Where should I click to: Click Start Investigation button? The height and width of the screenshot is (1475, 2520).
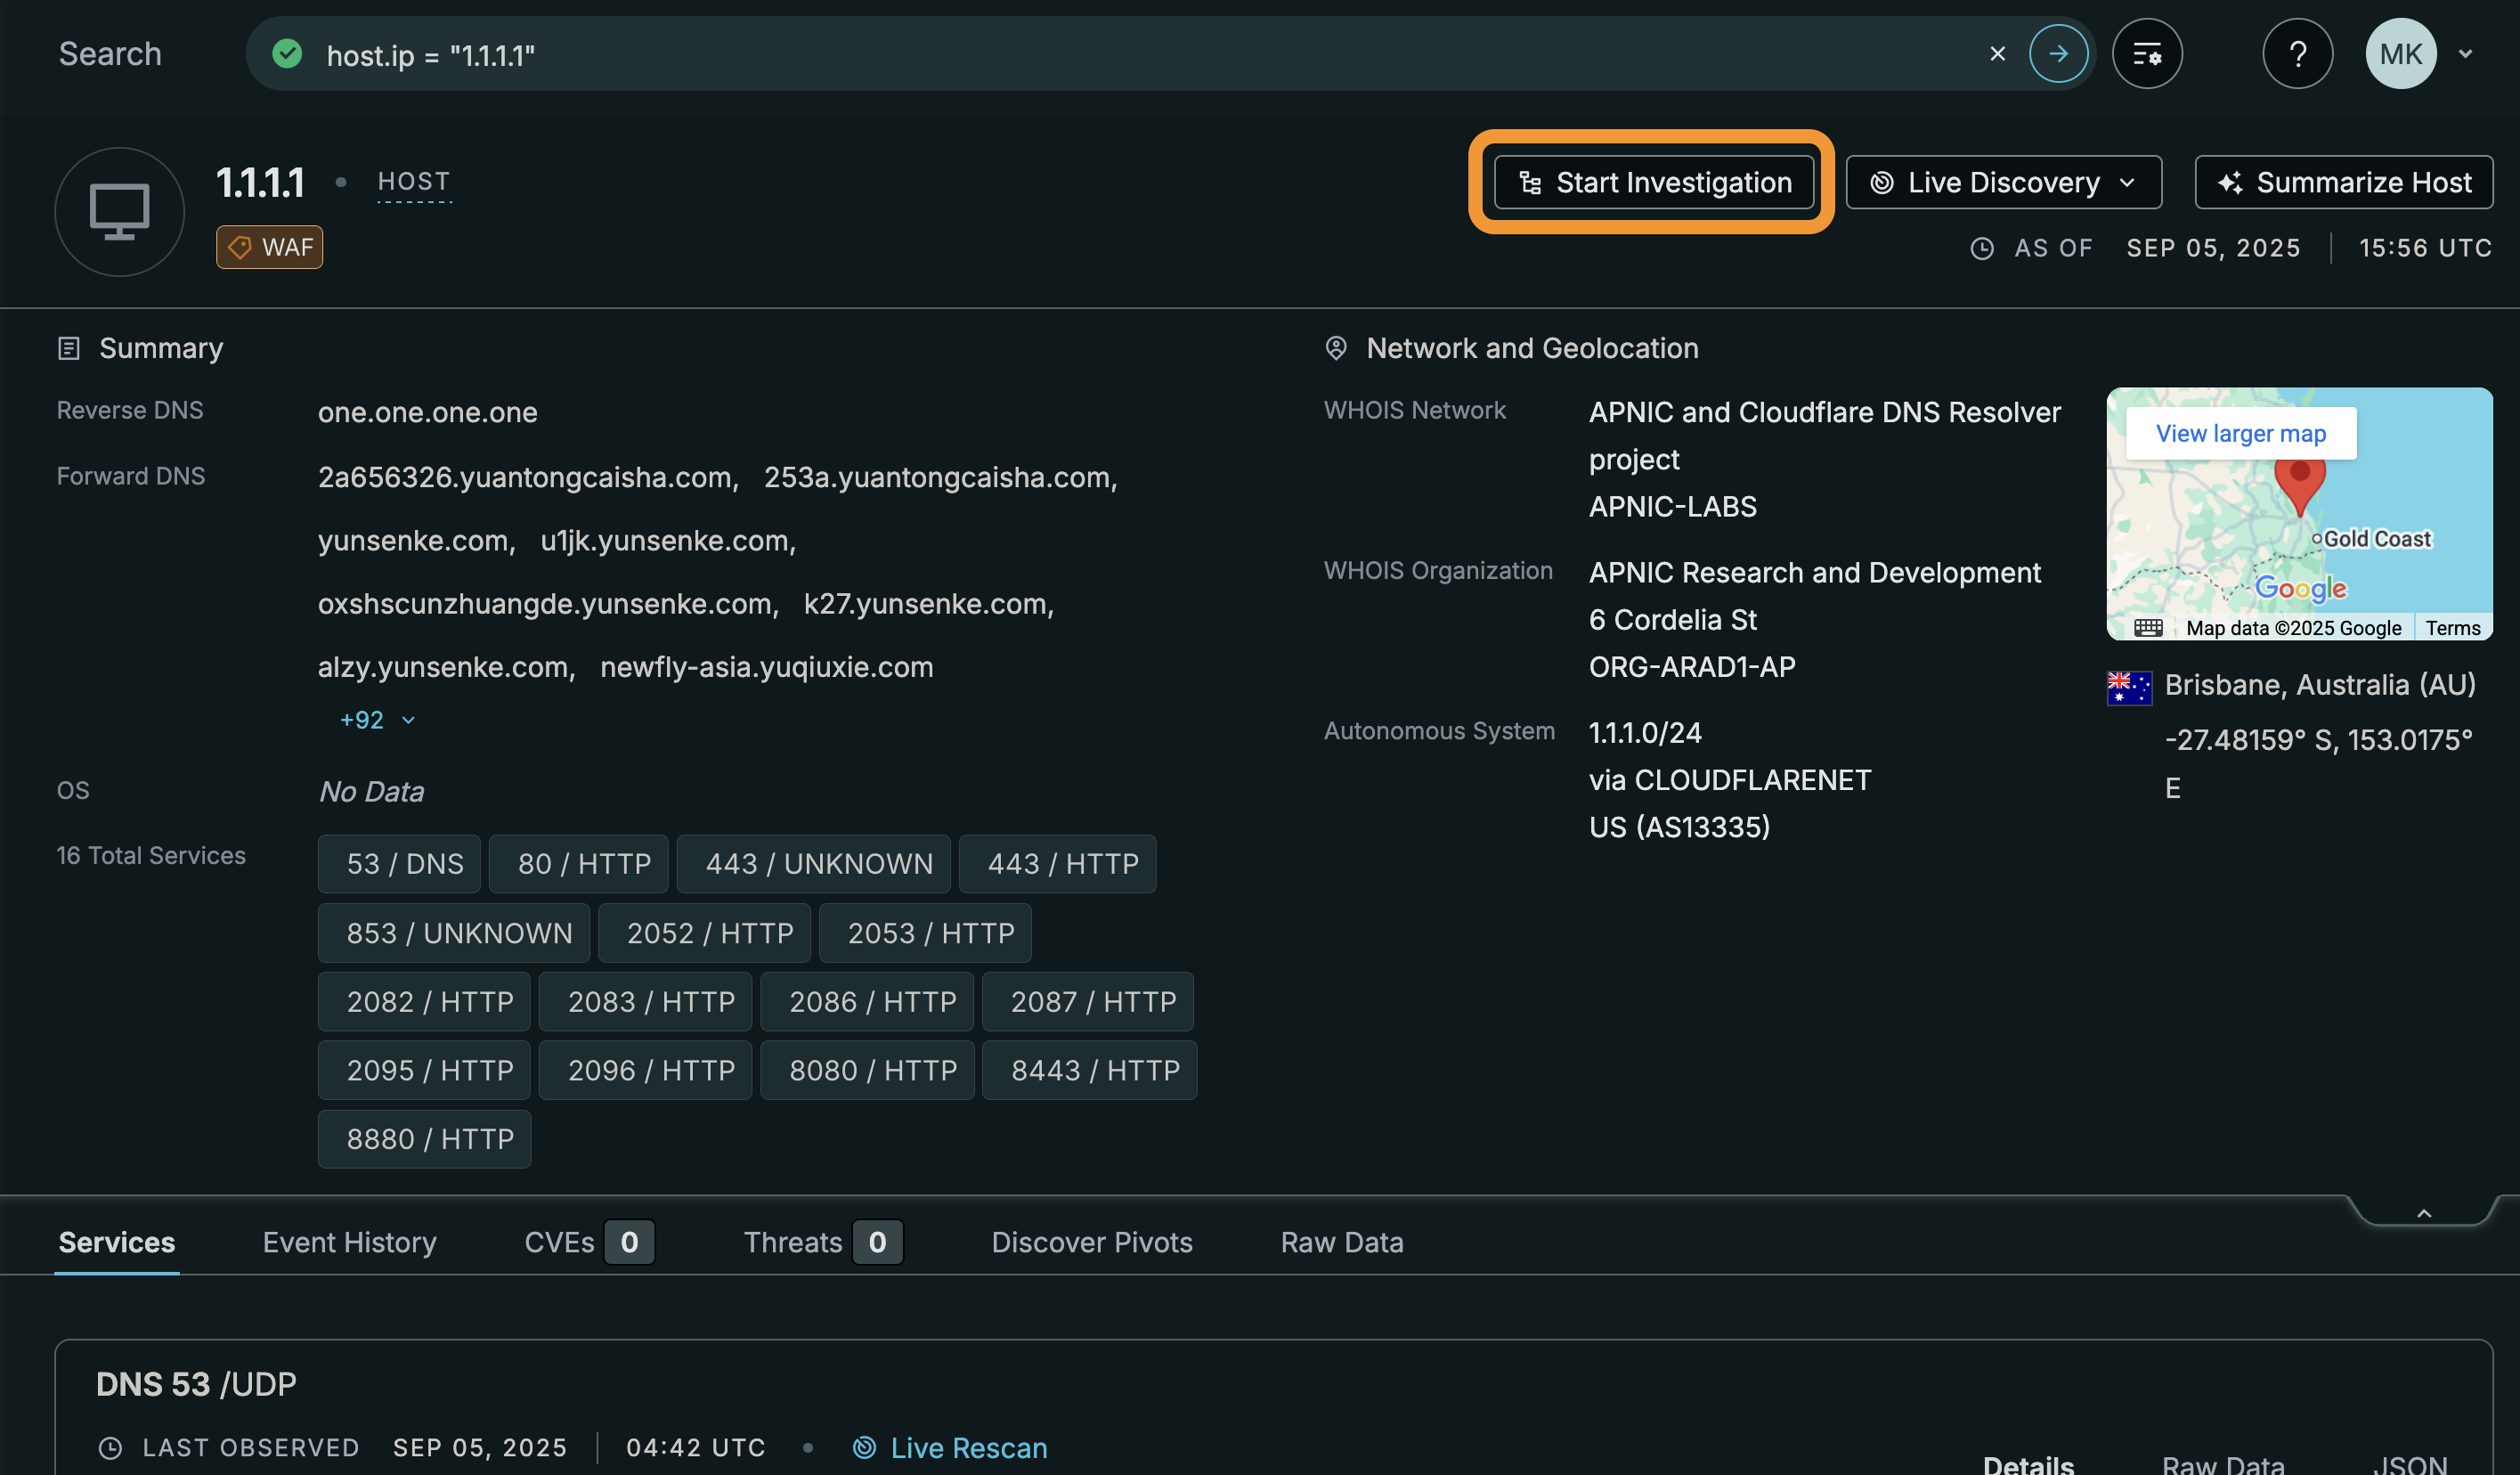pos(1654,183)
